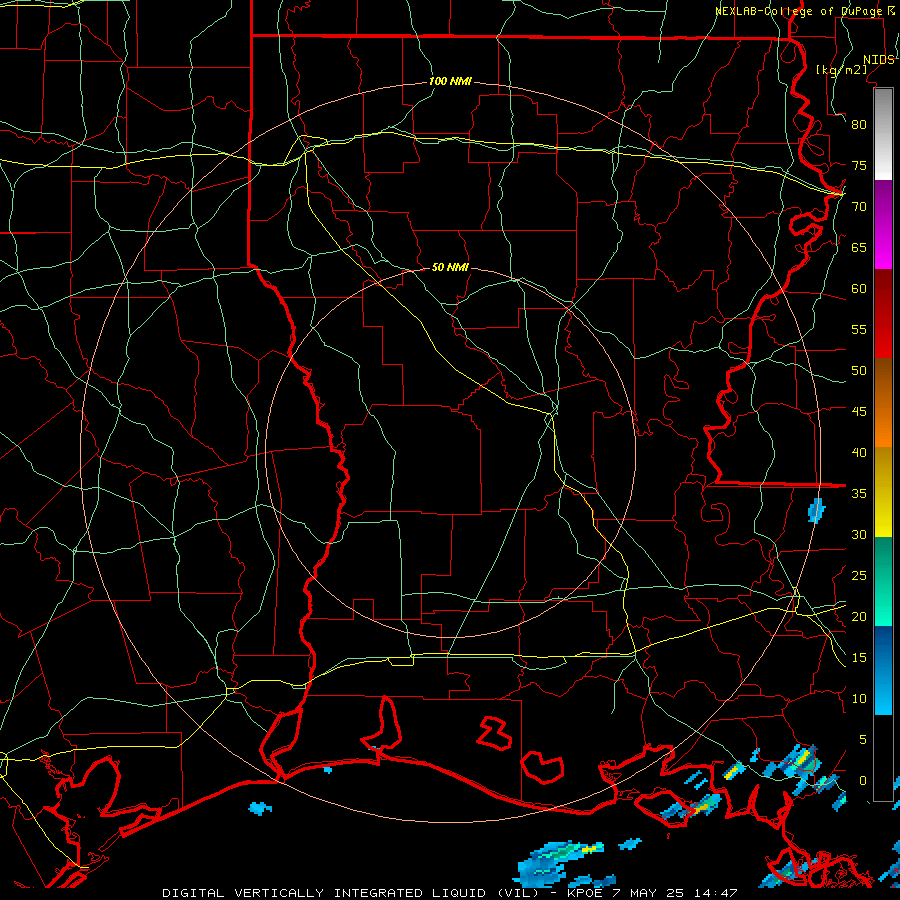Click the legend value 15
This screenshot has height=900, width=900.
pos(859,658)
